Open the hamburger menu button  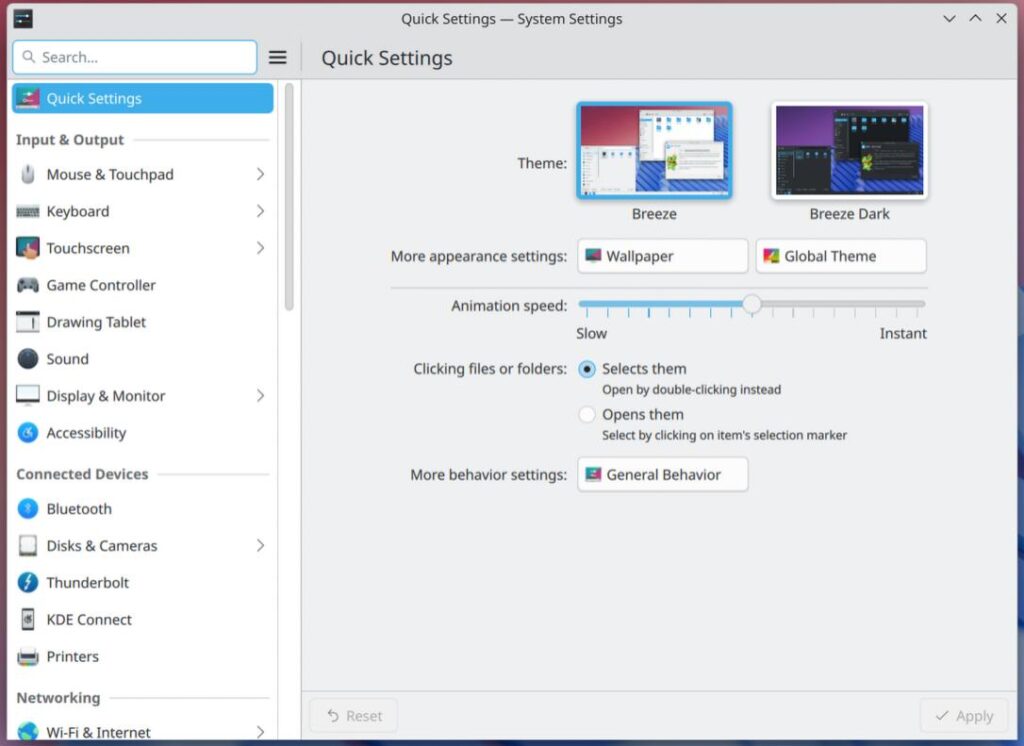[278, 57]
